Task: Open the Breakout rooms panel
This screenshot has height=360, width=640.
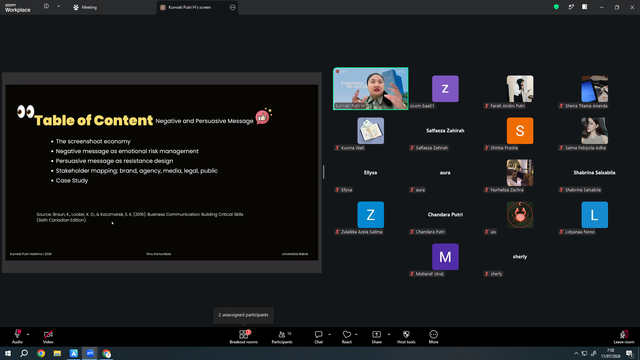Action: click(243, 337)
